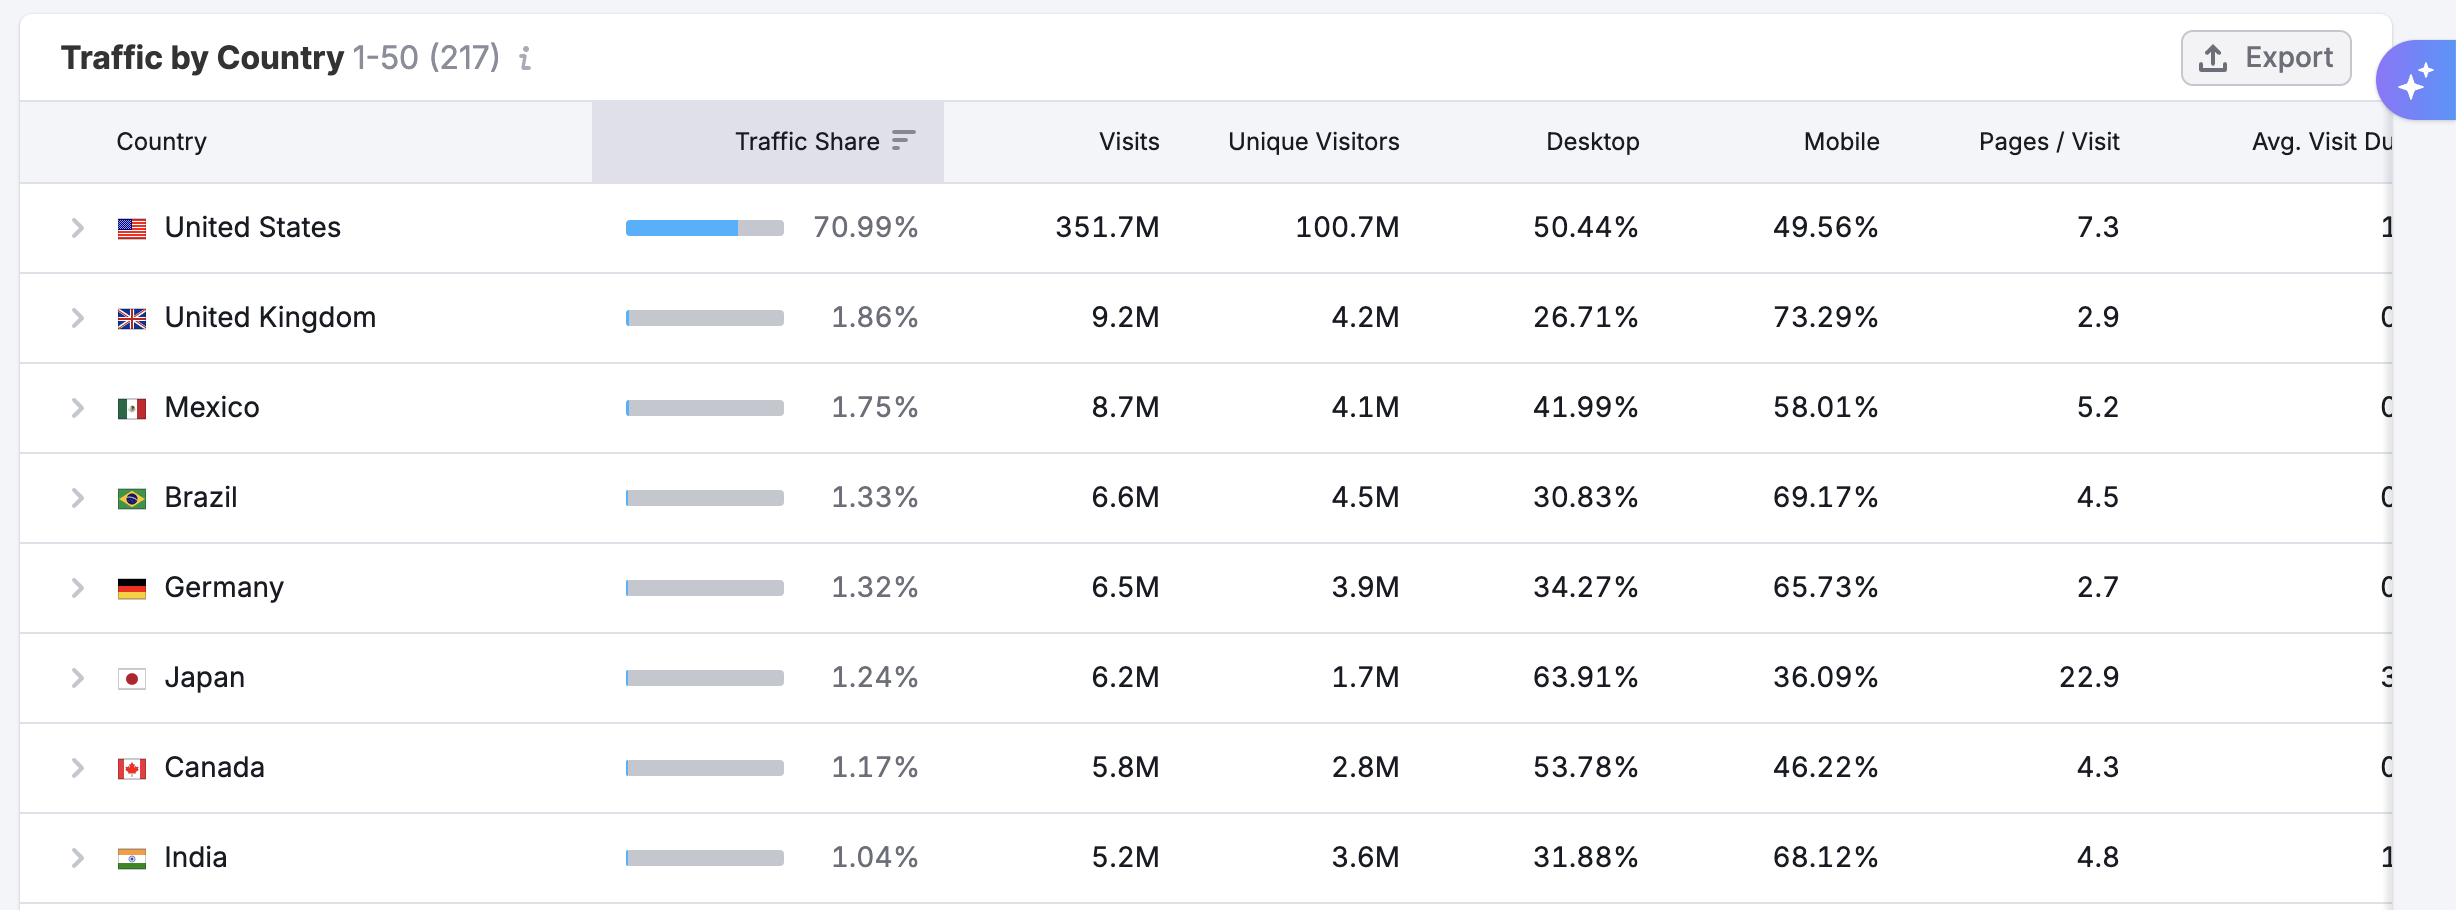Click the Mexico flag icon
Viewport: 2456px width, 910px height.
[131, 407]
